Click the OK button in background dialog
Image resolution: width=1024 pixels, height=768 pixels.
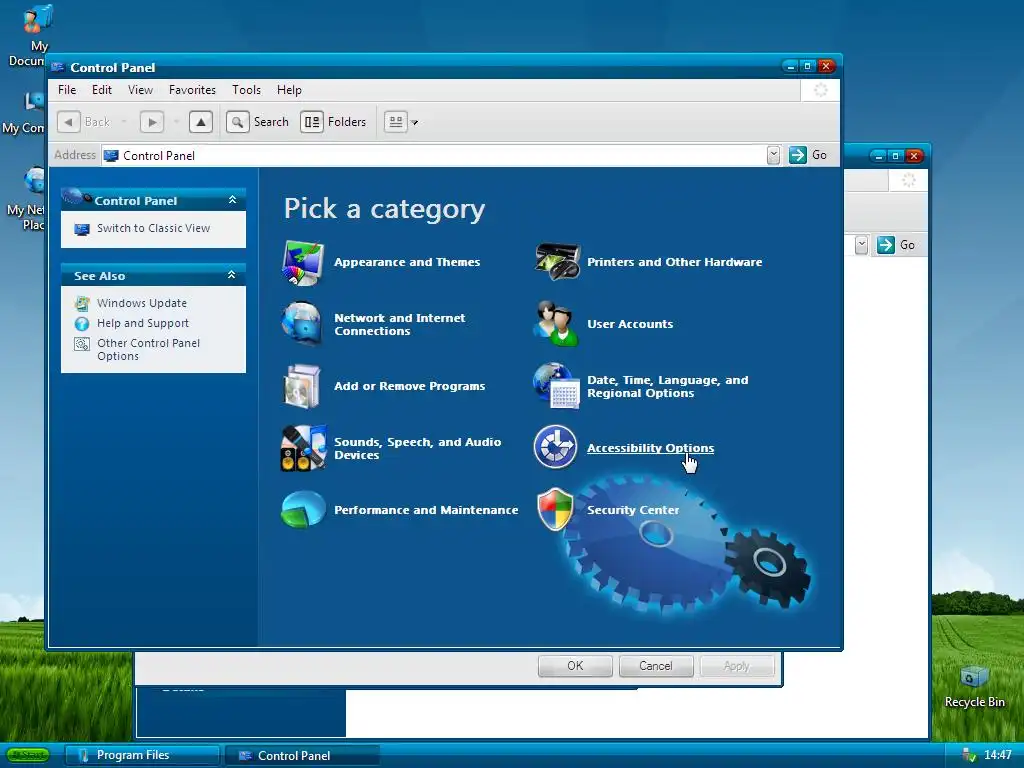coord(575,665)
